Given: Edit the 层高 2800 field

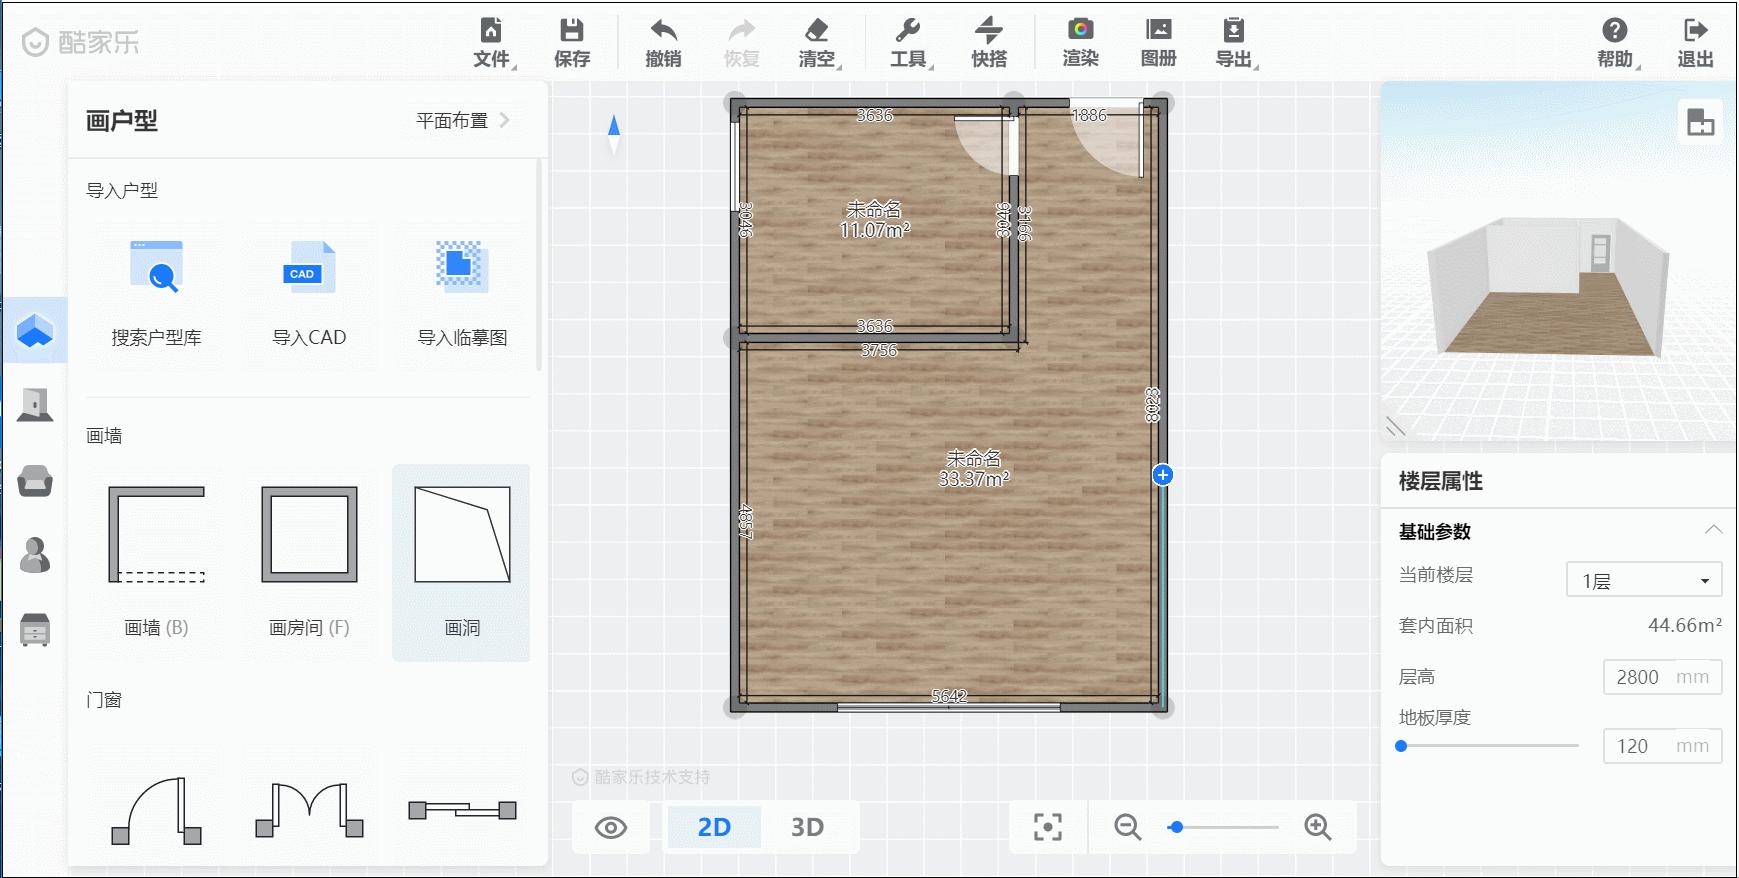Looking at the screenshot, I should coord(1662,677).
